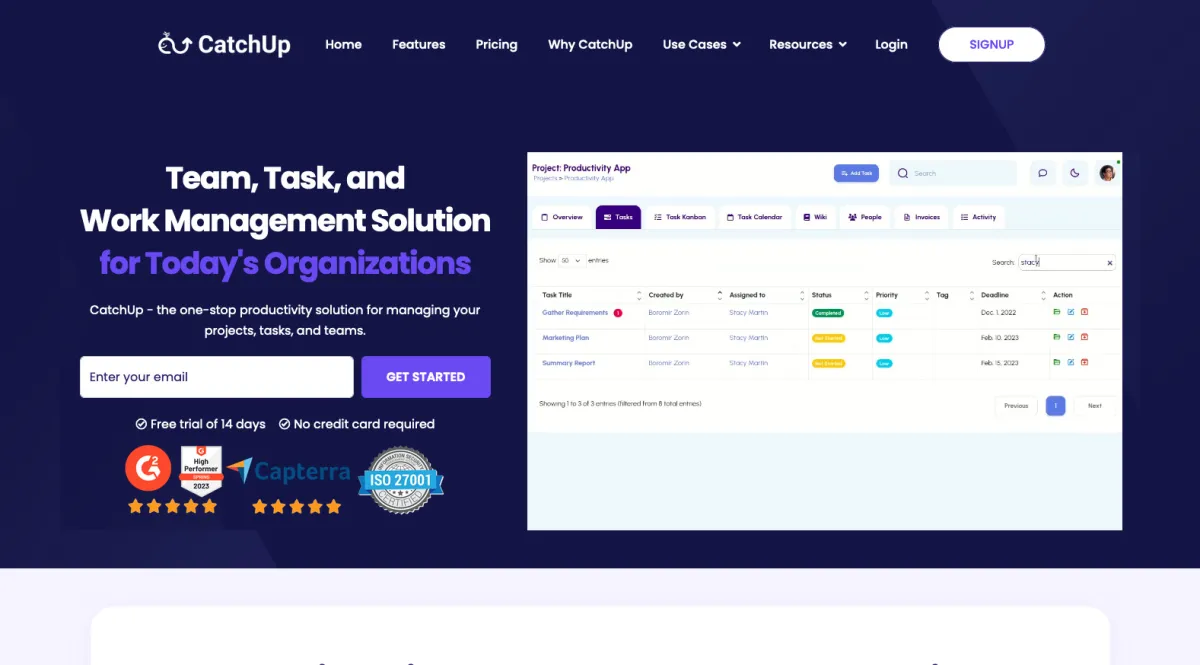Click the red delete icon for Summary Report
This screenshot has width=1200, height=665.
click(1084, 362)
